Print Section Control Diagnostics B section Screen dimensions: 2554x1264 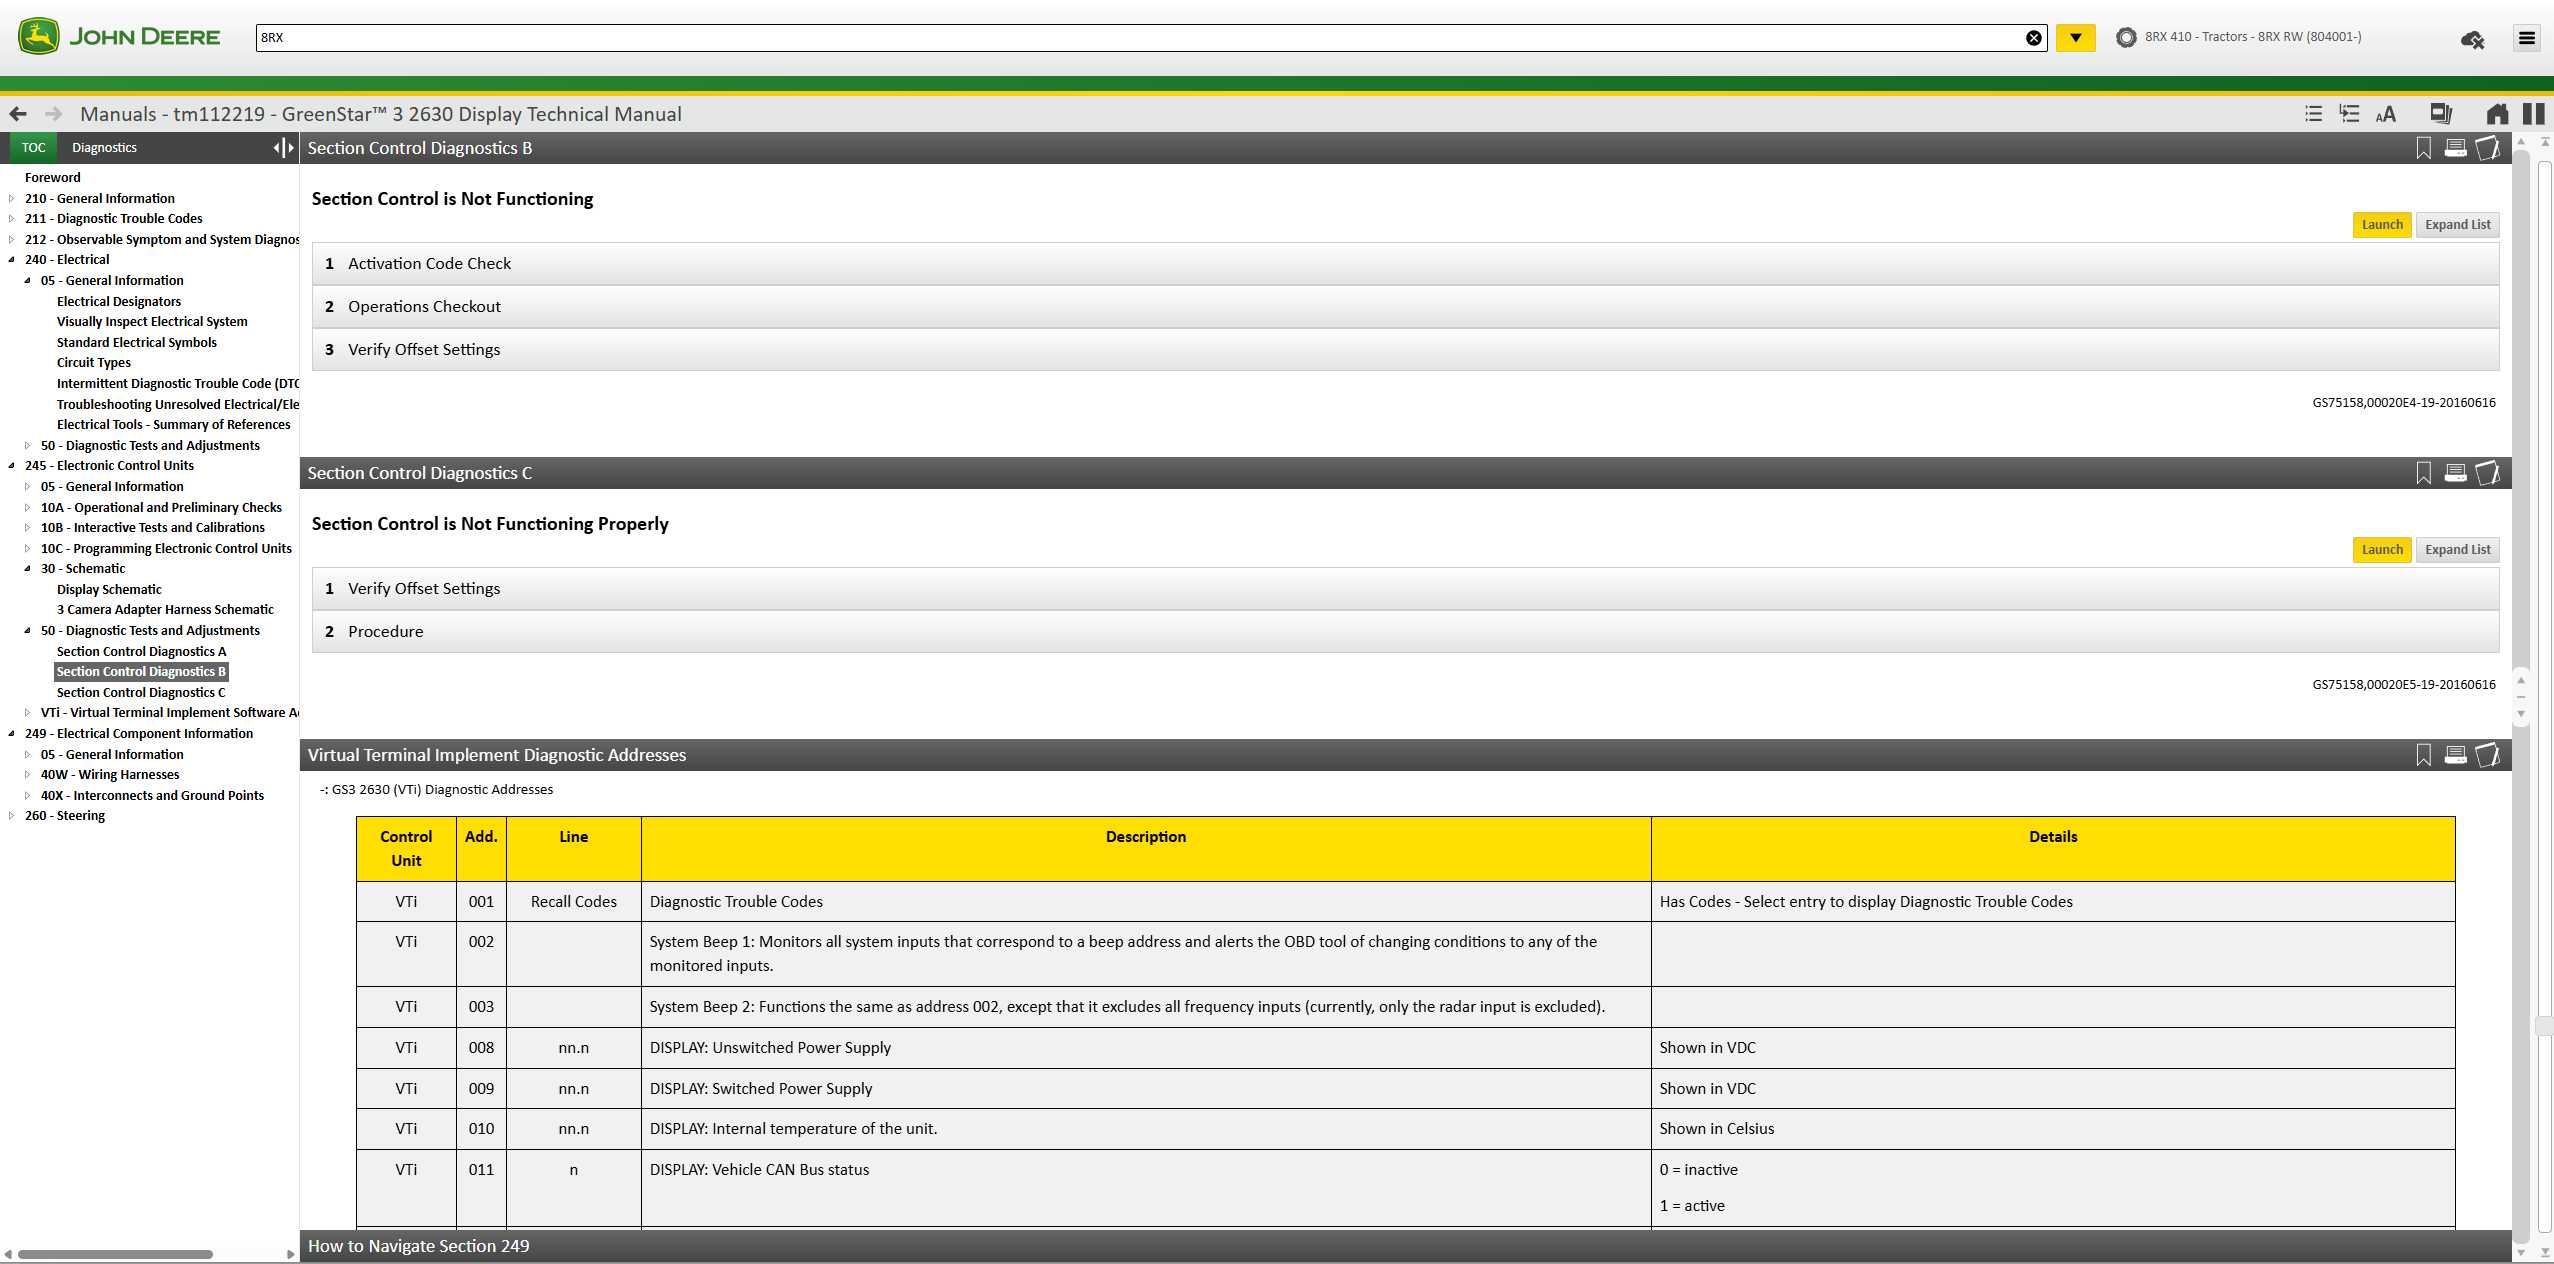coord(2455,148)
